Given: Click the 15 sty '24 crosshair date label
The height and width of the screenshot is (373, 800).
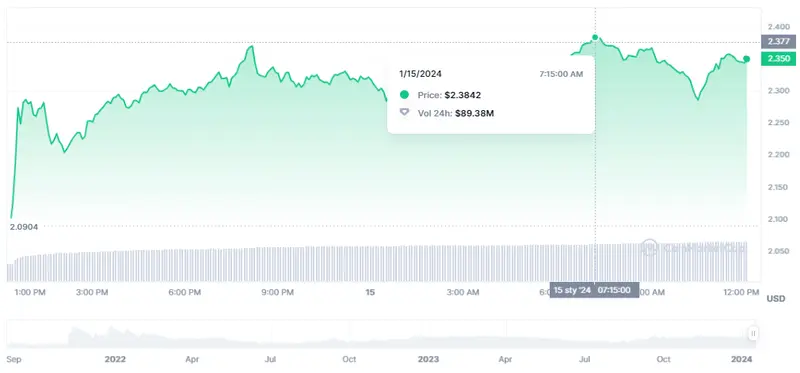Looking at the screenshot, I should coord(572,290).
